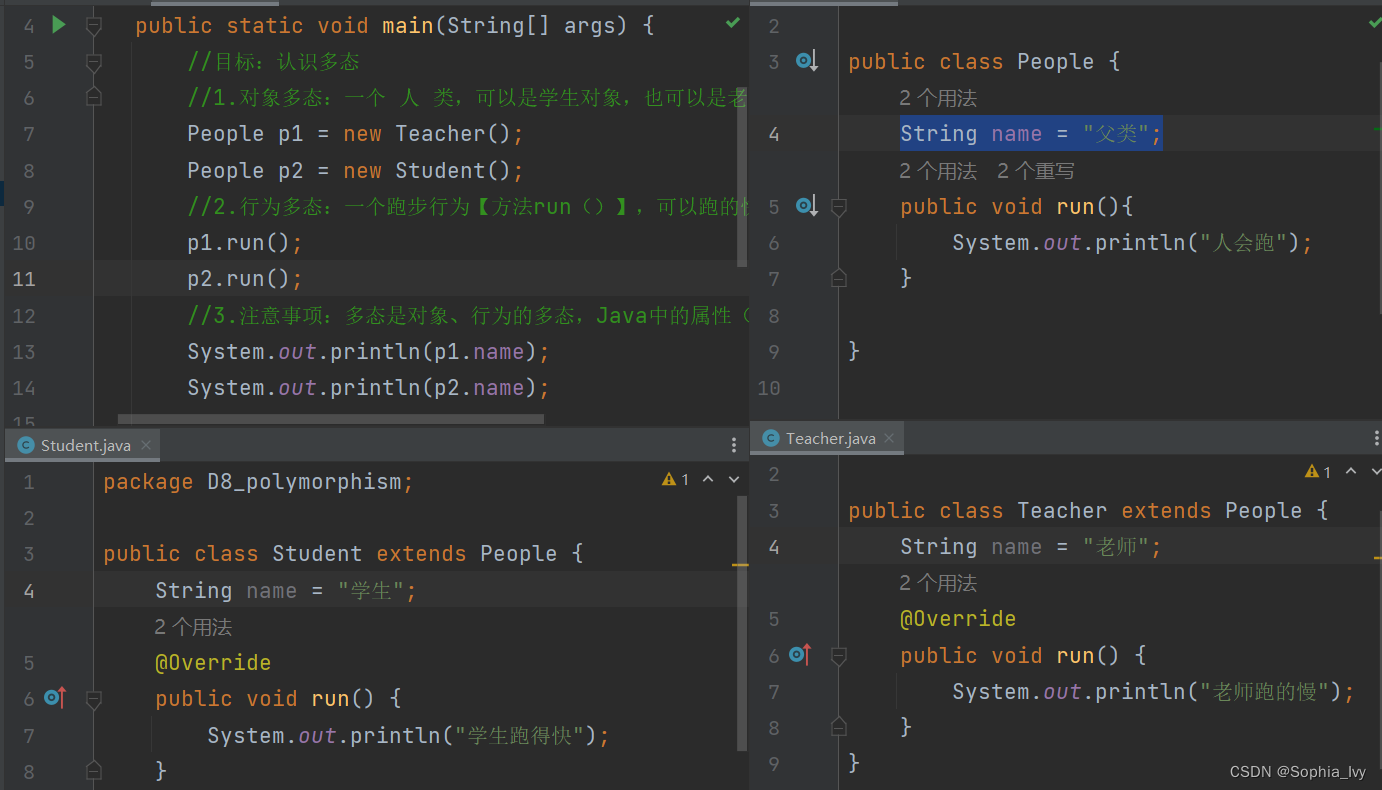Screen dimensions: 1382x790
Task: Collapse People run() method fold marker
Action: [x=839, y=206]
